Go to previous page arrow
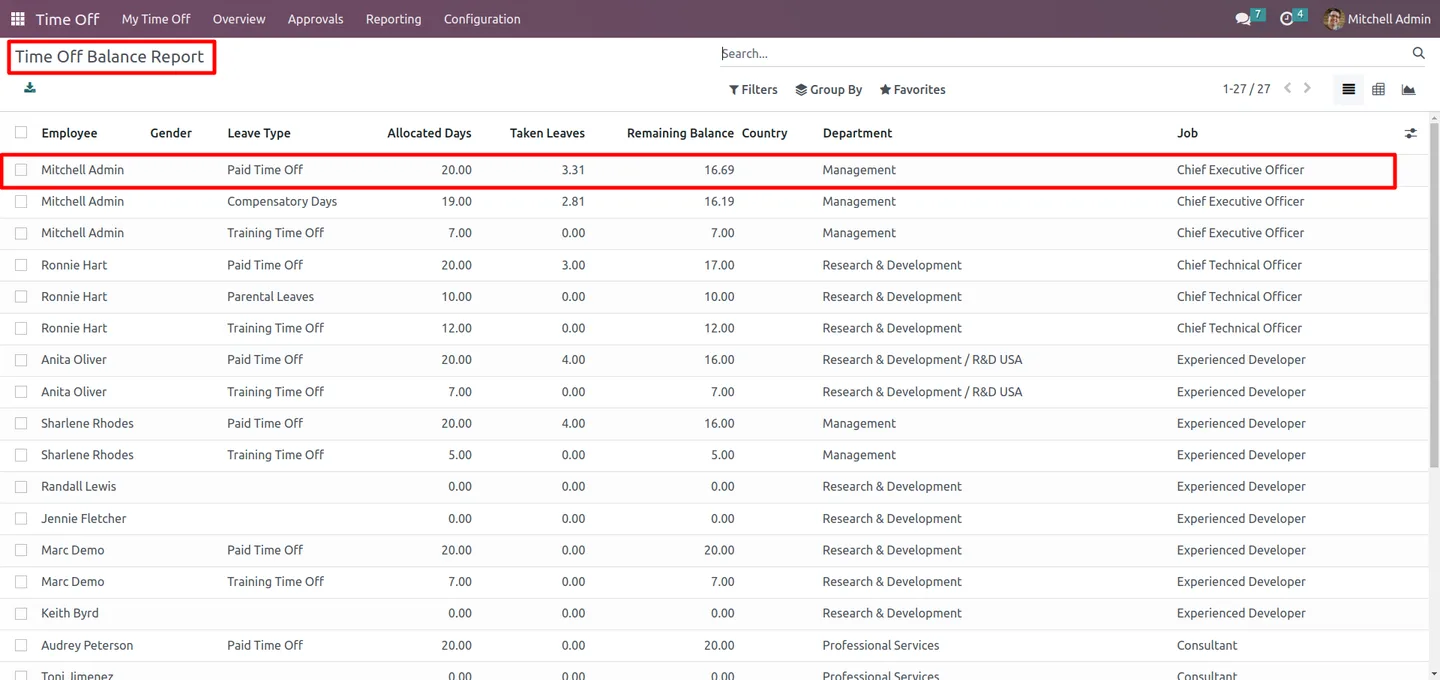 1288,88
